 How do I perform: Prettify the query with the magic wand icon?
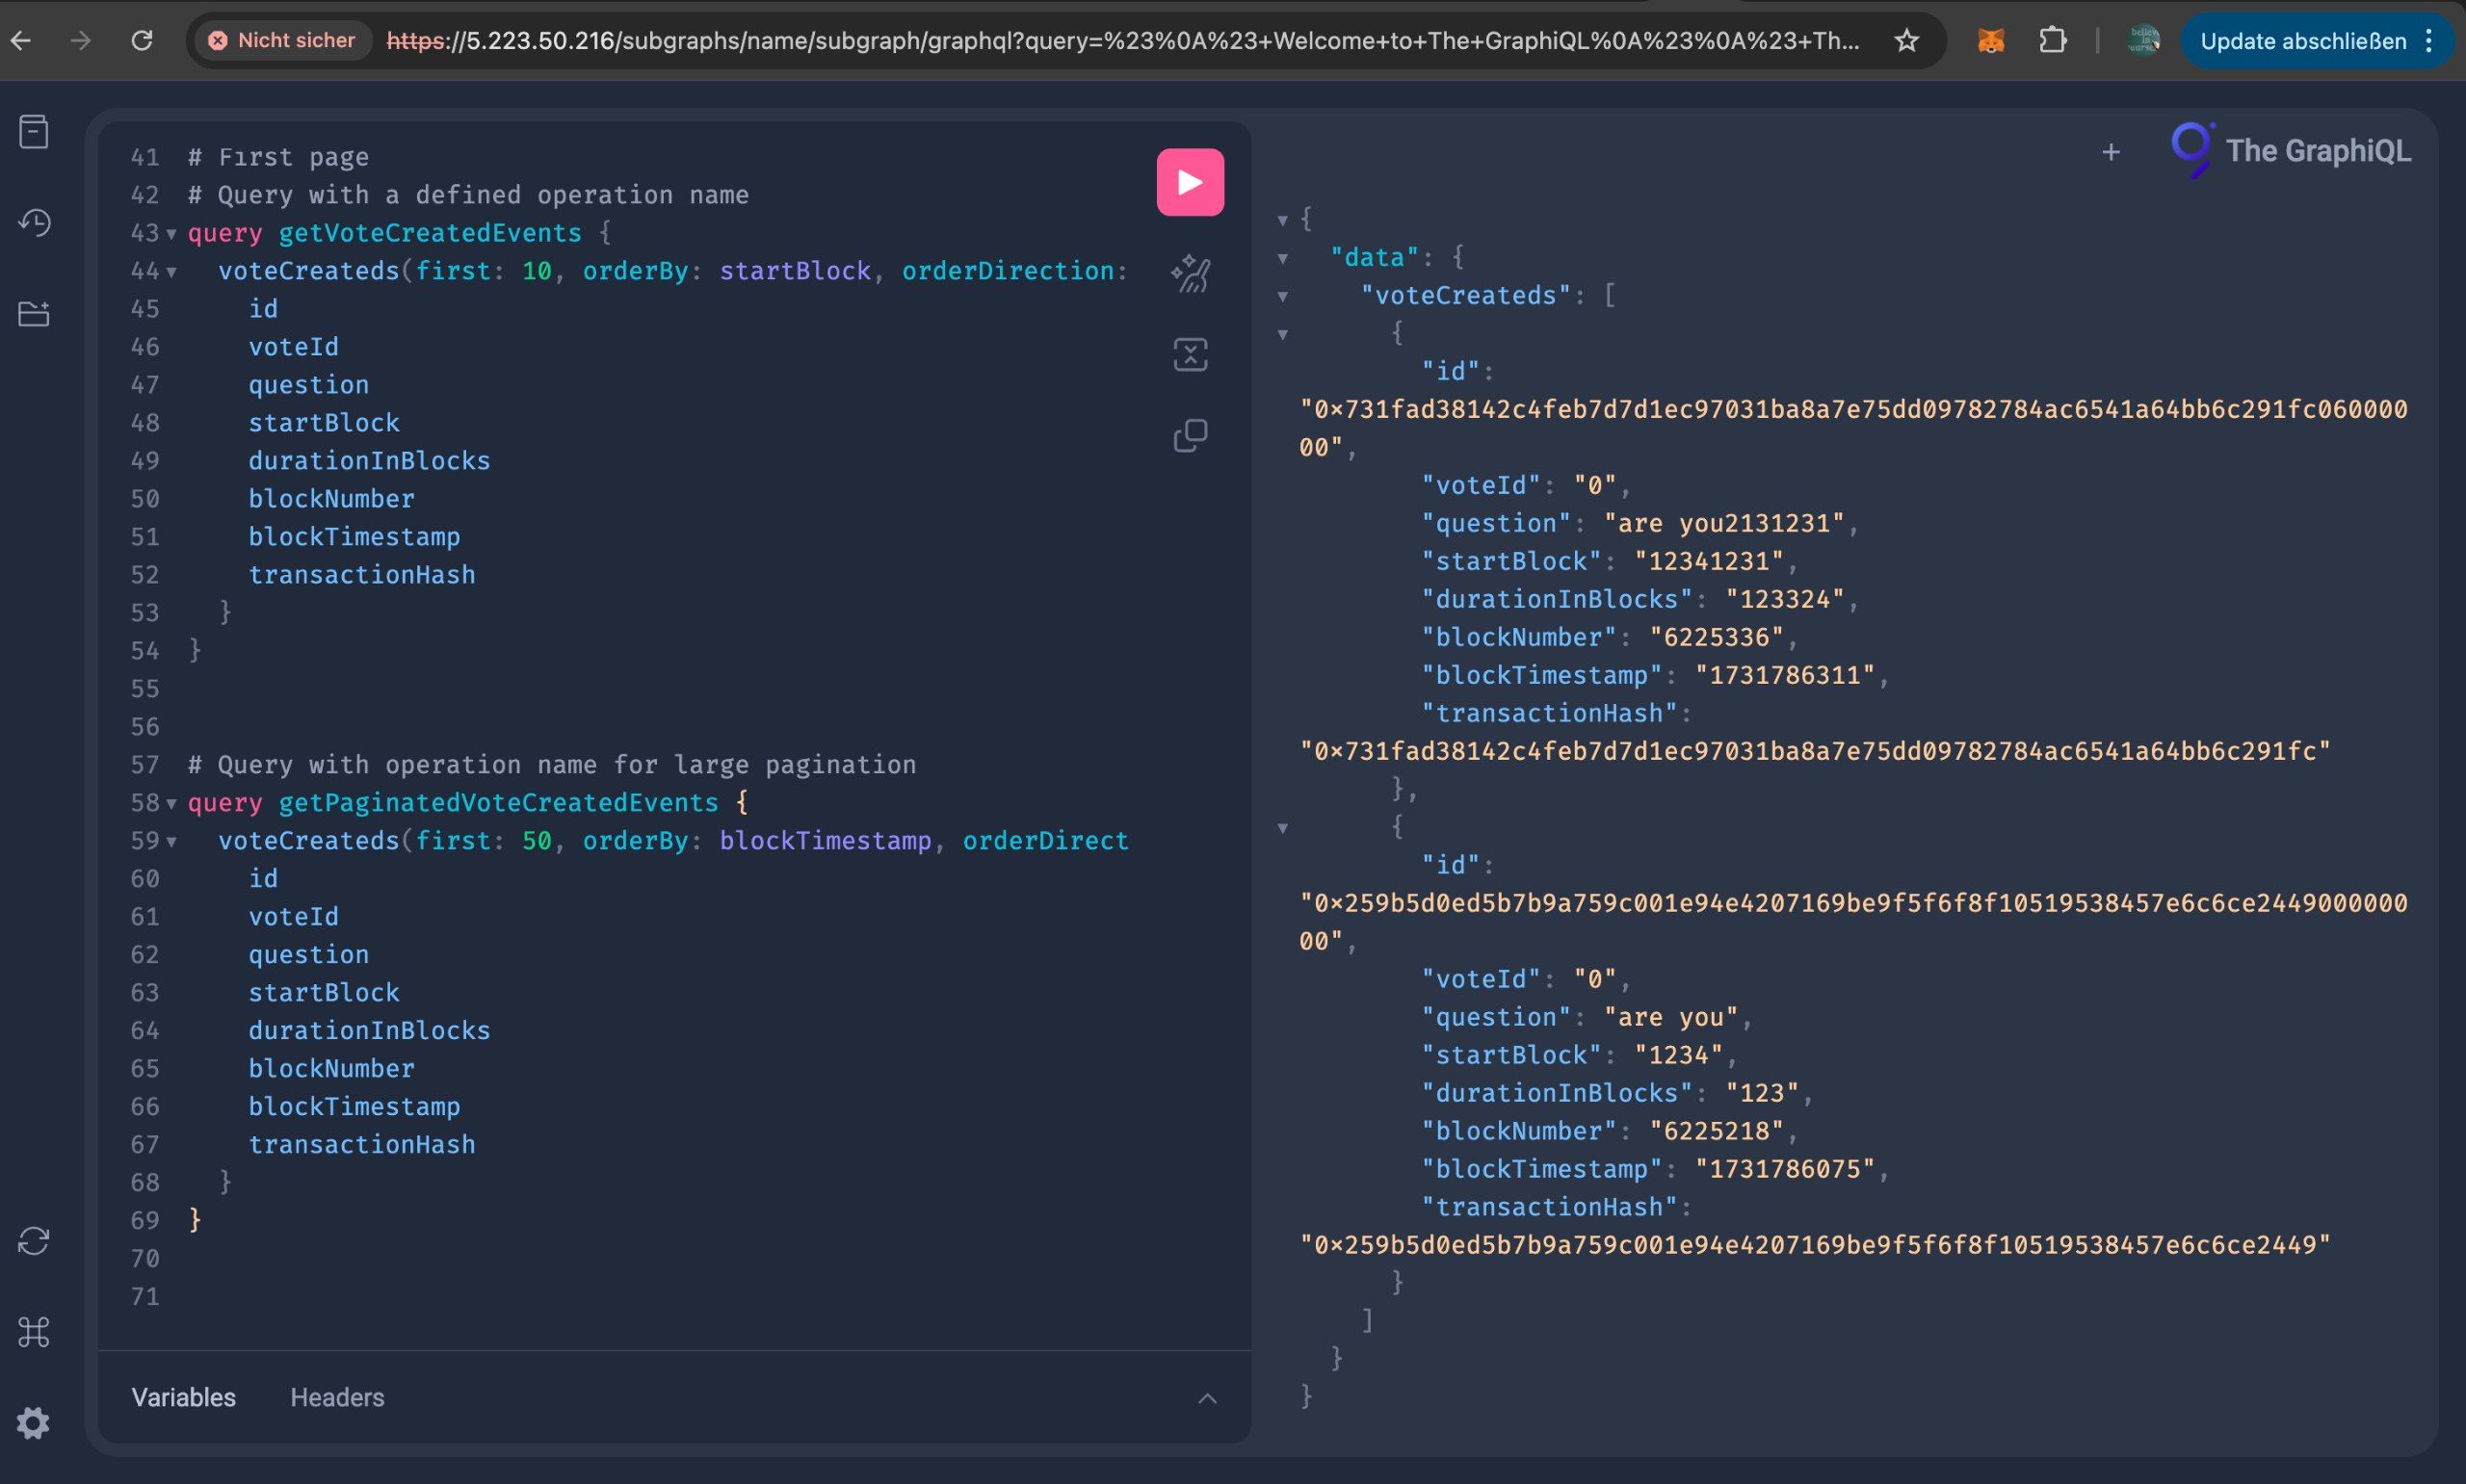(1190, 273)
